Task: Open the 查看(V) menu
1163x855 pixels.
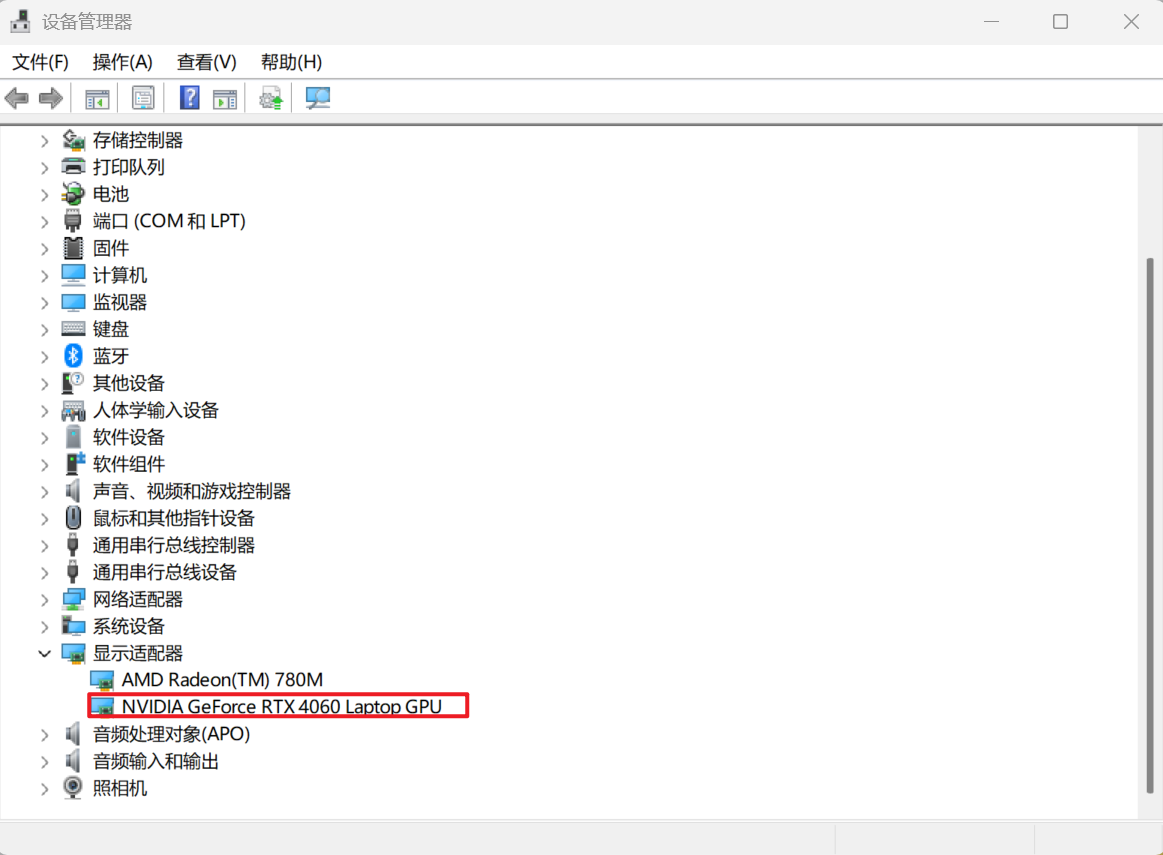Action: 206,62
